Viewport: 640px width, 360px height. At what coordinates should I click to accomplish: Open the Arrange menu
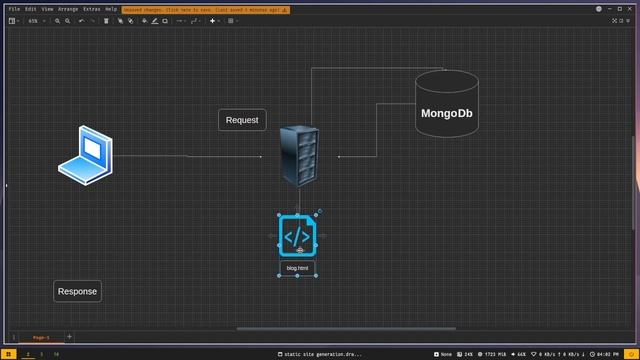click(68, 9)
